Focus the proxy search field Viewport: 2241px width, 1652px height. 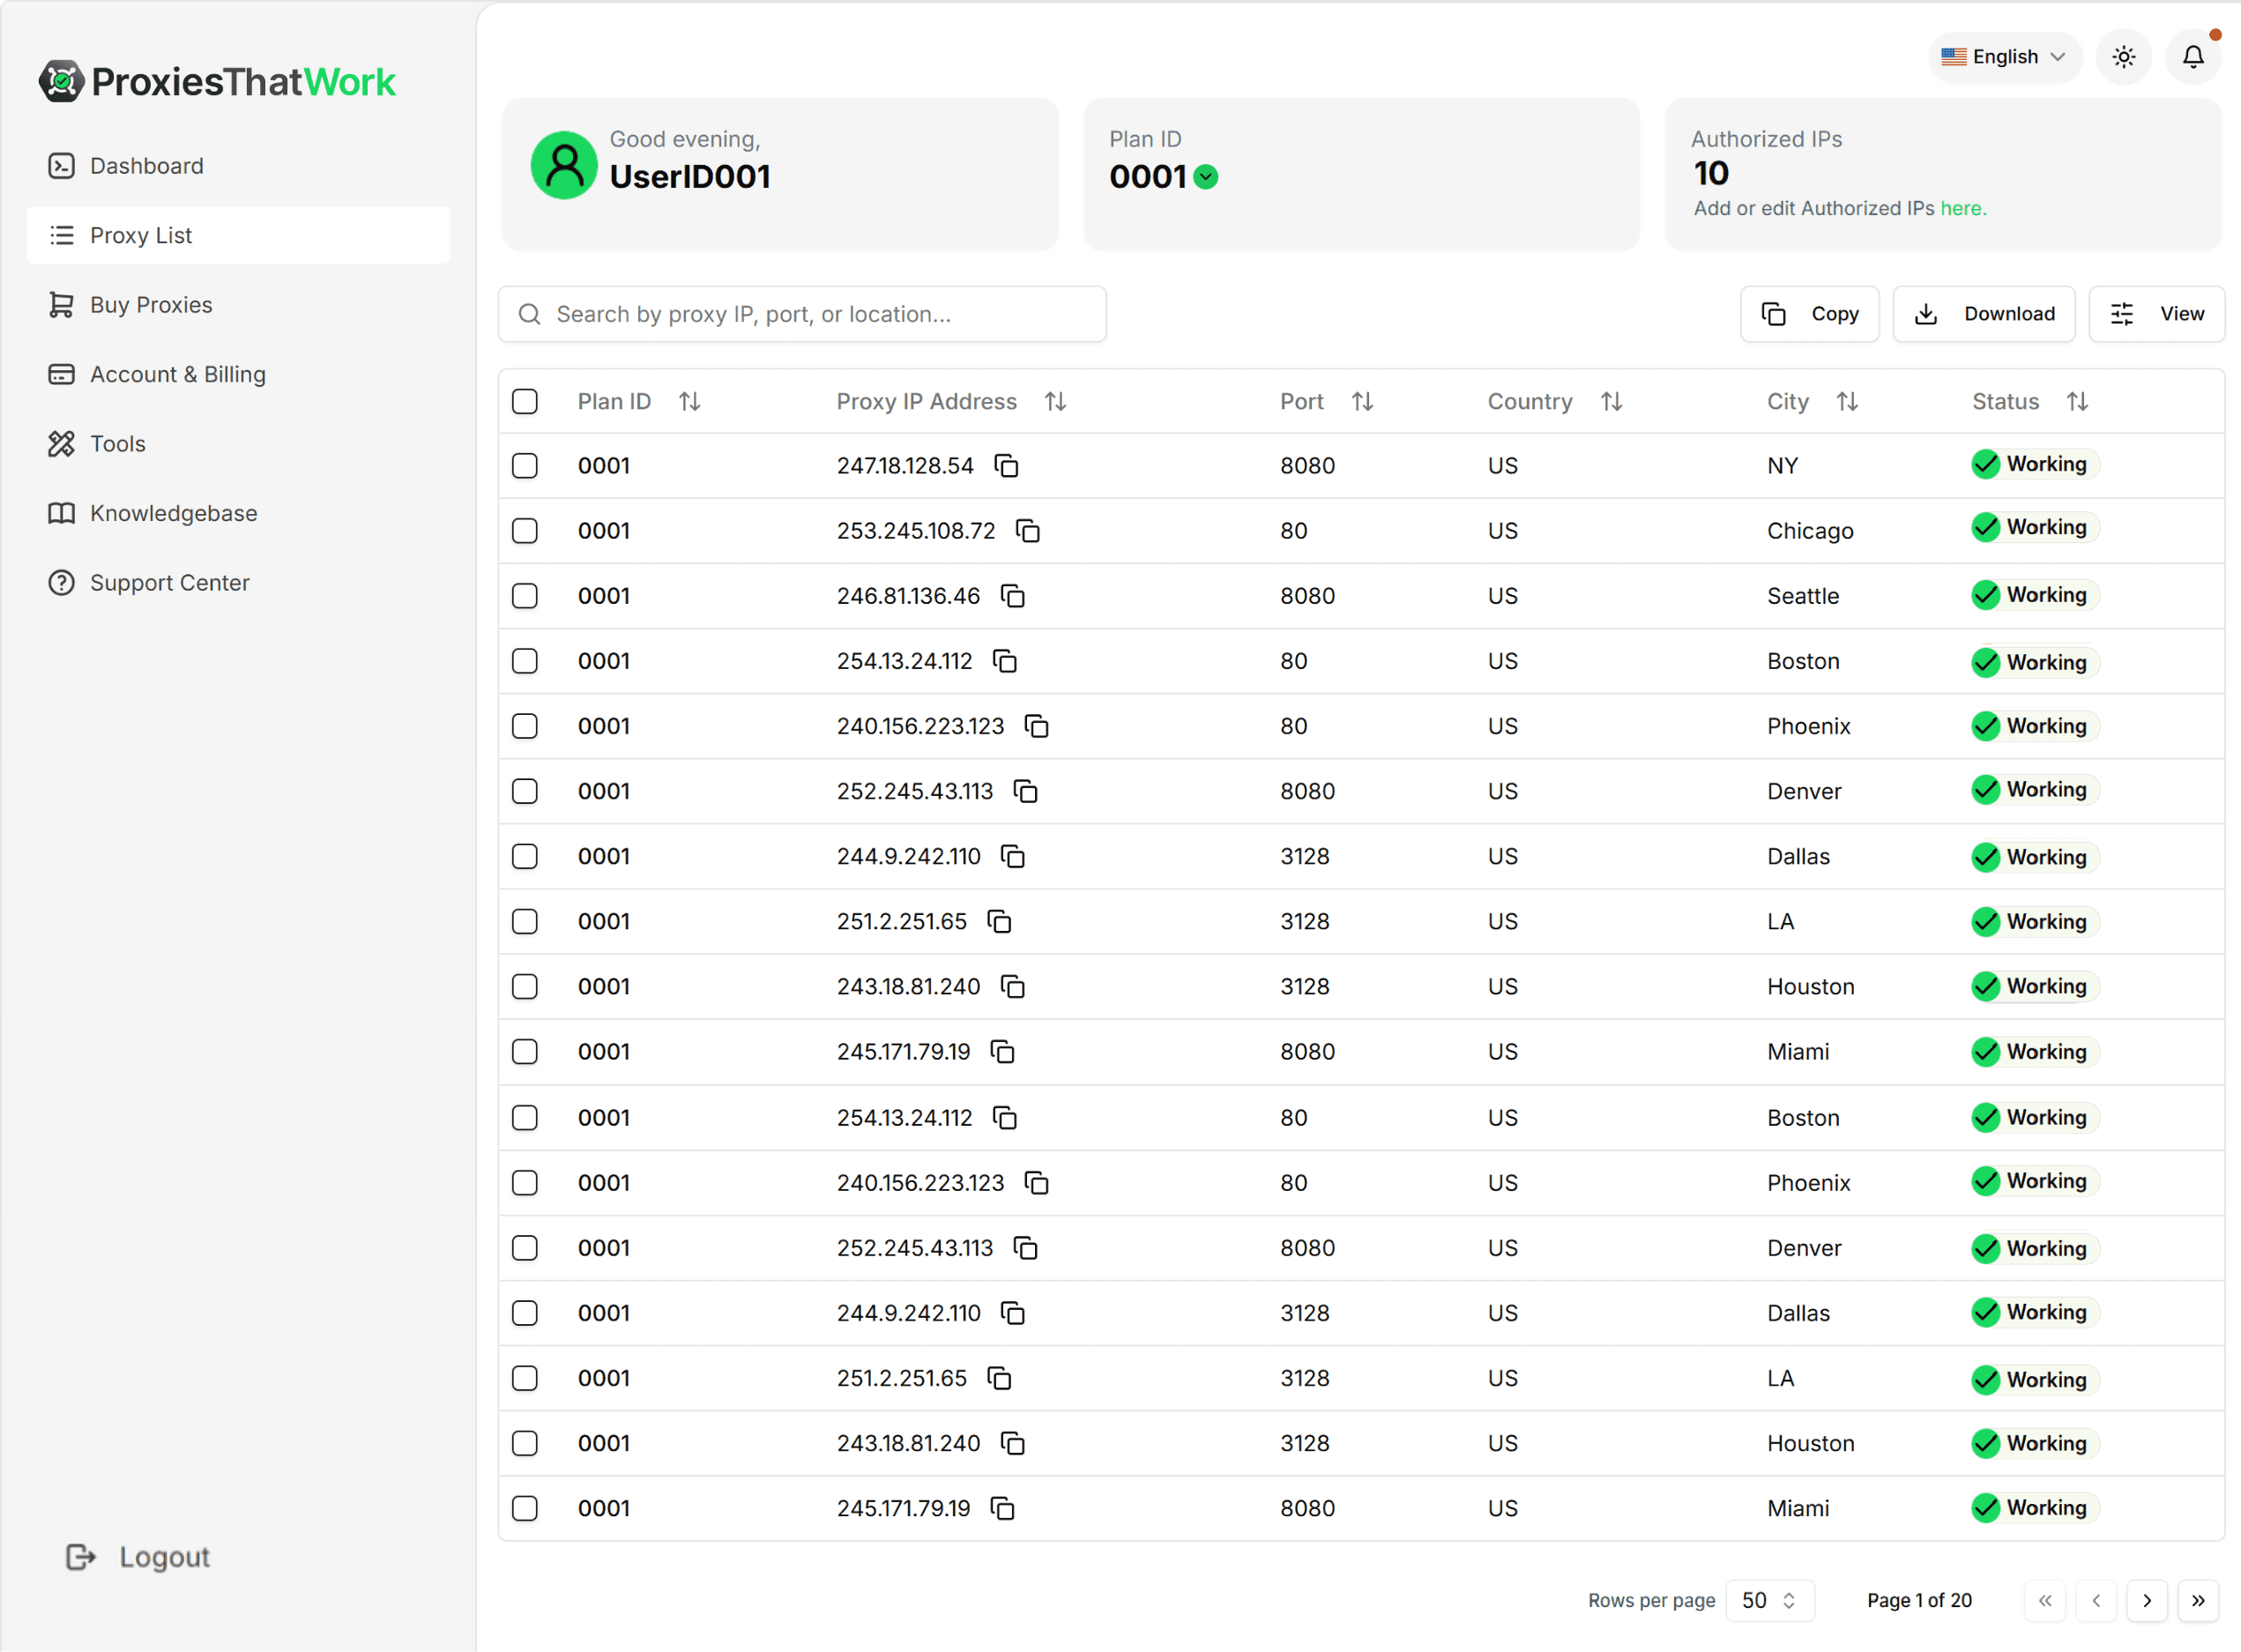[802, 314]
